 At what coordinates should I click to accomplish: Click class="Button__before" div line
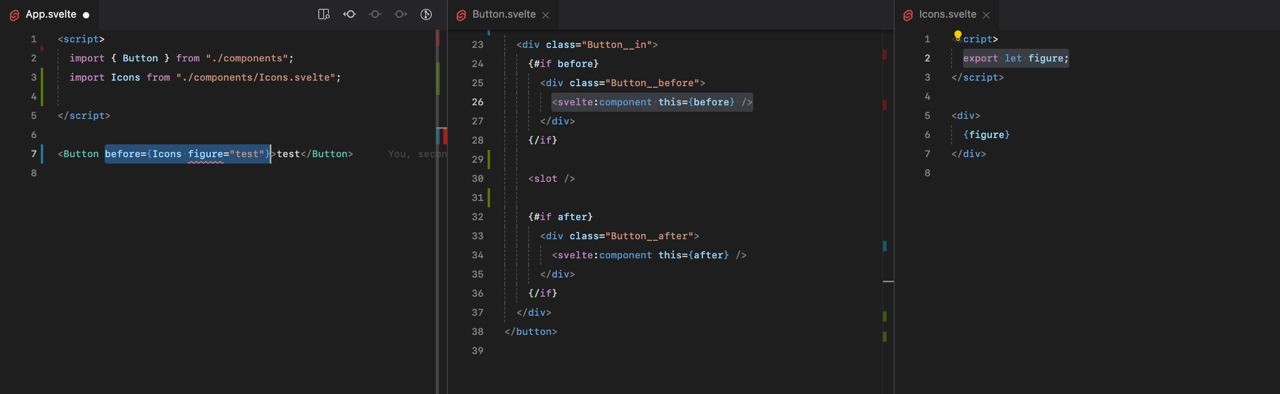622,83
